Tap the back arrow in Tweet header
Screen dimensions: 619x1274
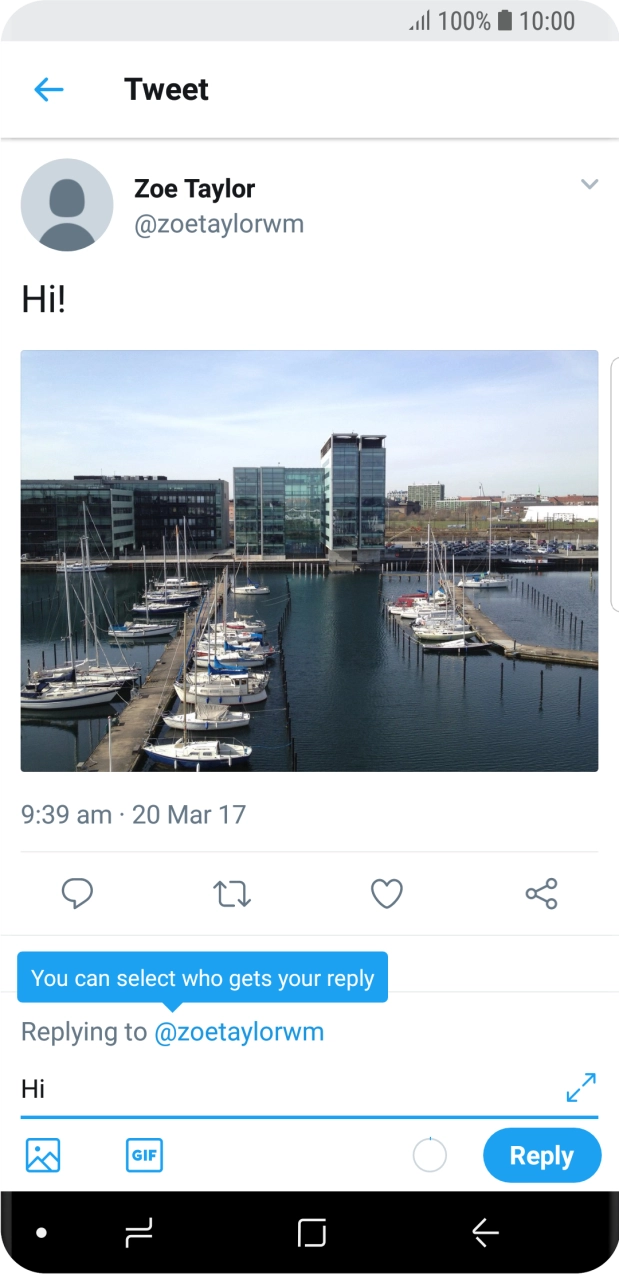click(48, 90)
